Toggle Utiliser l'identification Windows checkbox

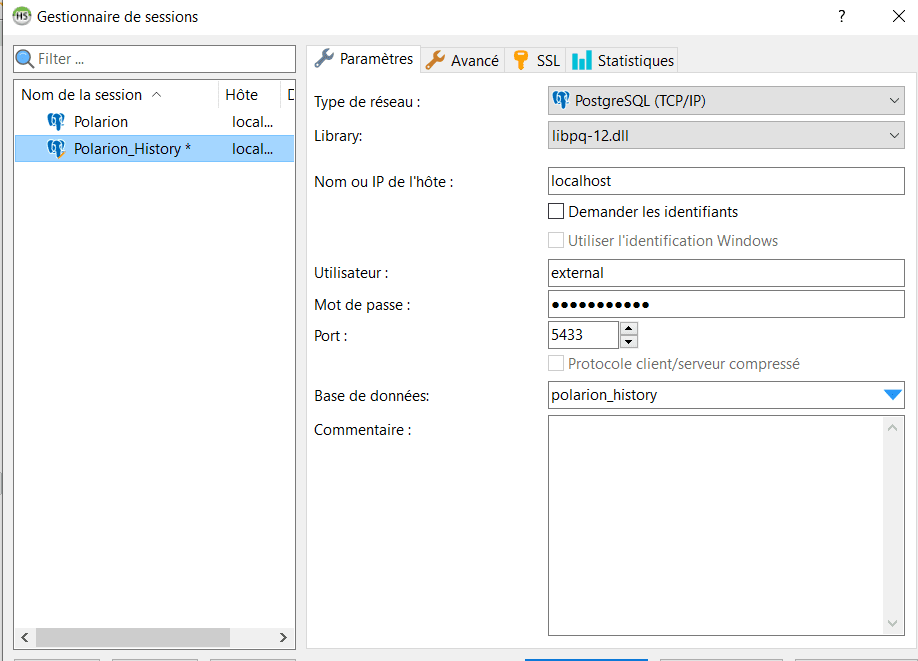[x=557, y=241]
